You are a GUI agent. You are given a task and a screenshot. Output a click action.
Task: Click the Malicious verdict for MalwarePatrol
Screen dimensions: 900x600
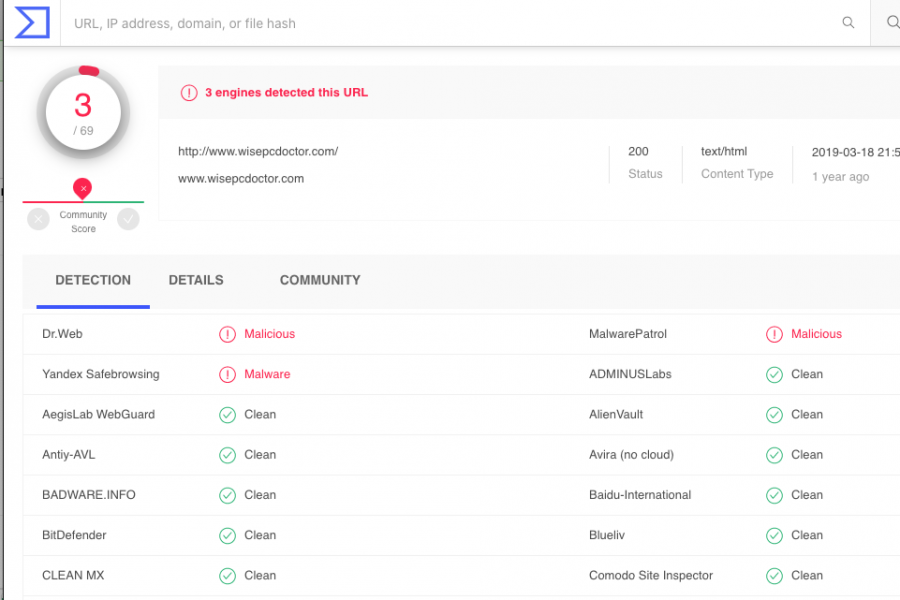tap(817, 334)
